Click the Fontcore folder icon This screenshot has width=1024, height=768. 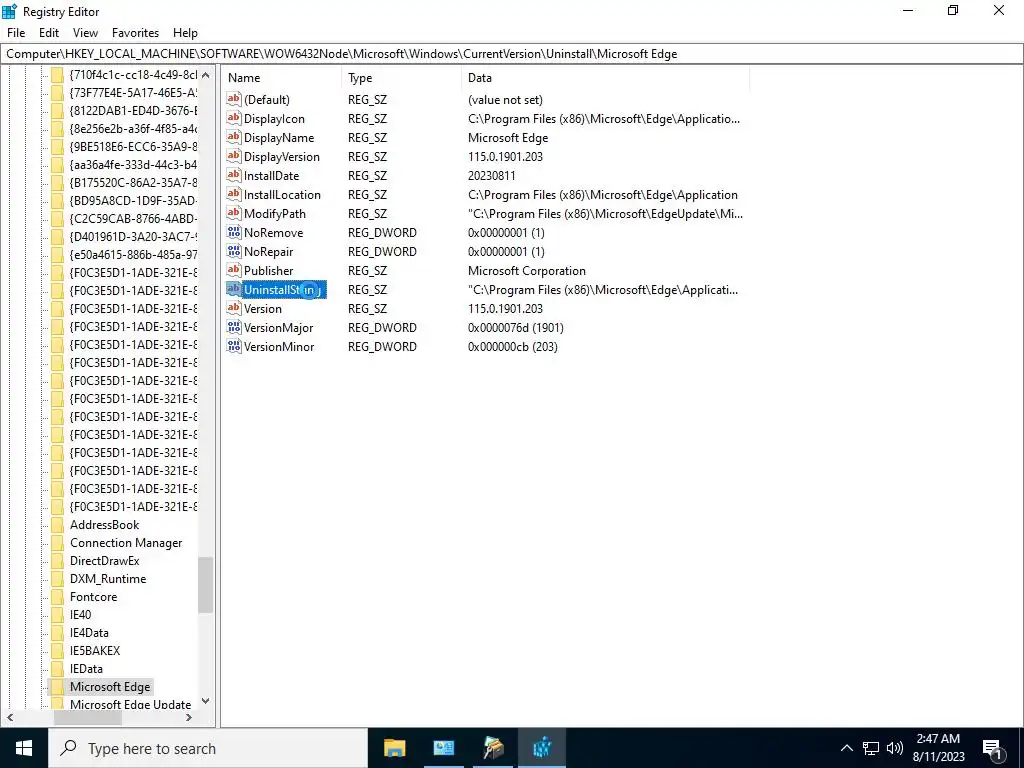[x=57, y=596]
